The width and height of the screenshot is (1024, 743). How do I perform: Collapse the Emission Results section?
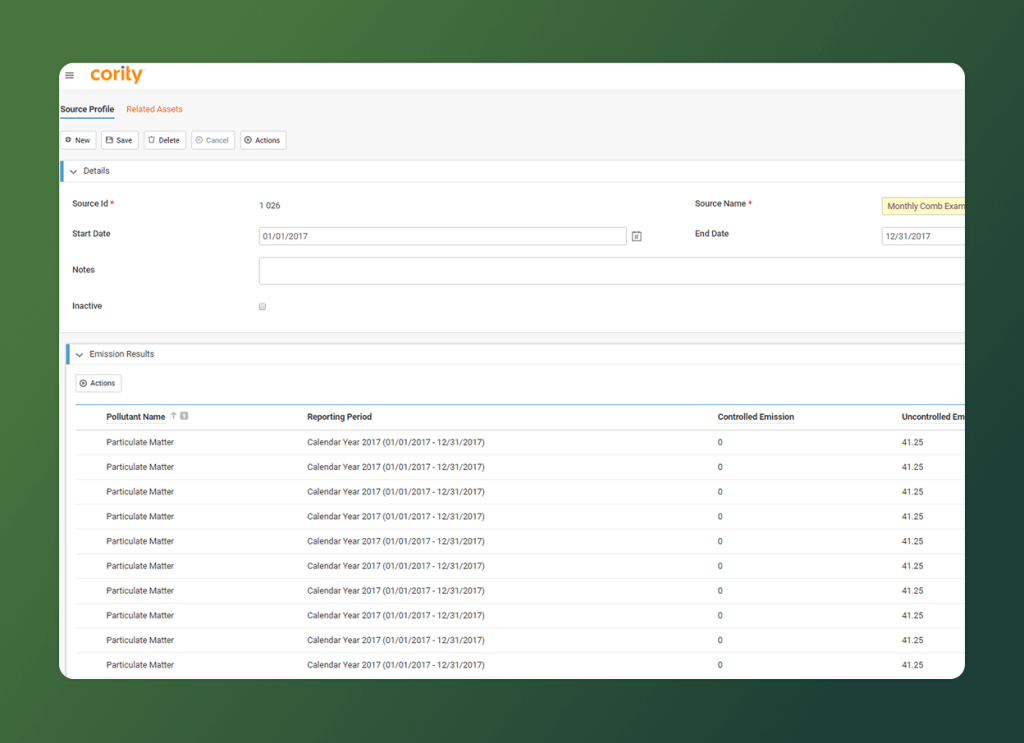78,354
